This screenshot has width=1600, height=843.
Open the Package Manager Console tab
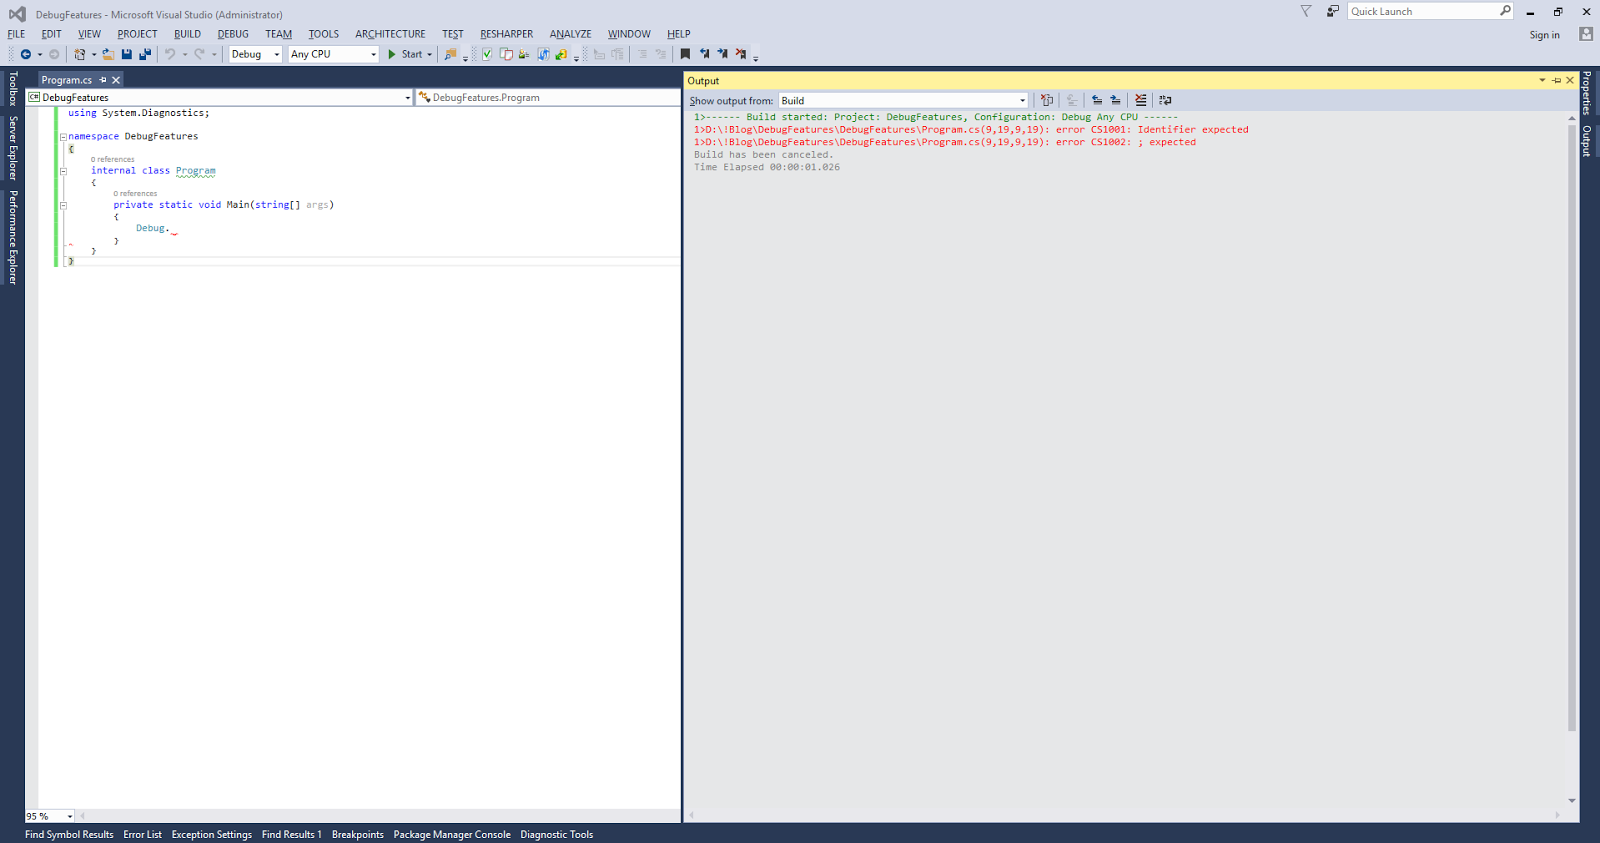(x=452, y=834)
